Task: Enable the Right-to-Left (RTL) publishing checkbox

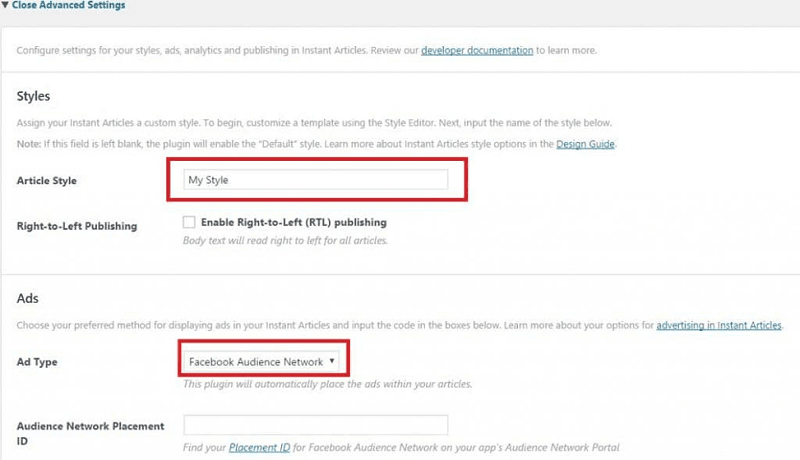Action: click(189, 222)
